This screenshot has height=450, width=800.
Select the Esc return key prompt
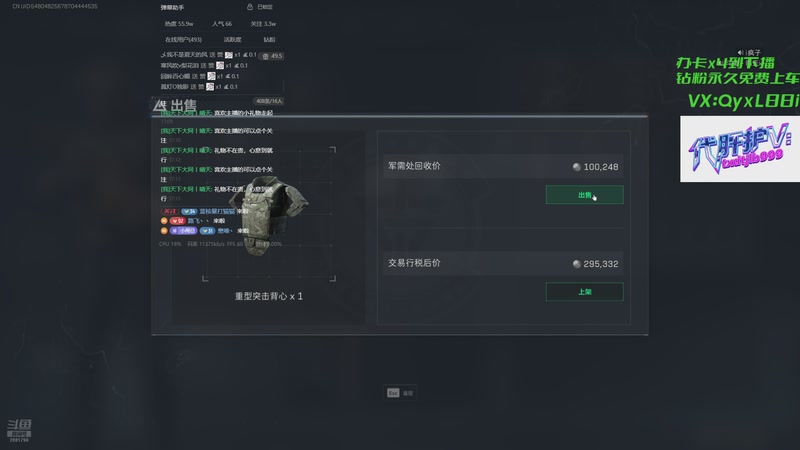click(400, 393)
